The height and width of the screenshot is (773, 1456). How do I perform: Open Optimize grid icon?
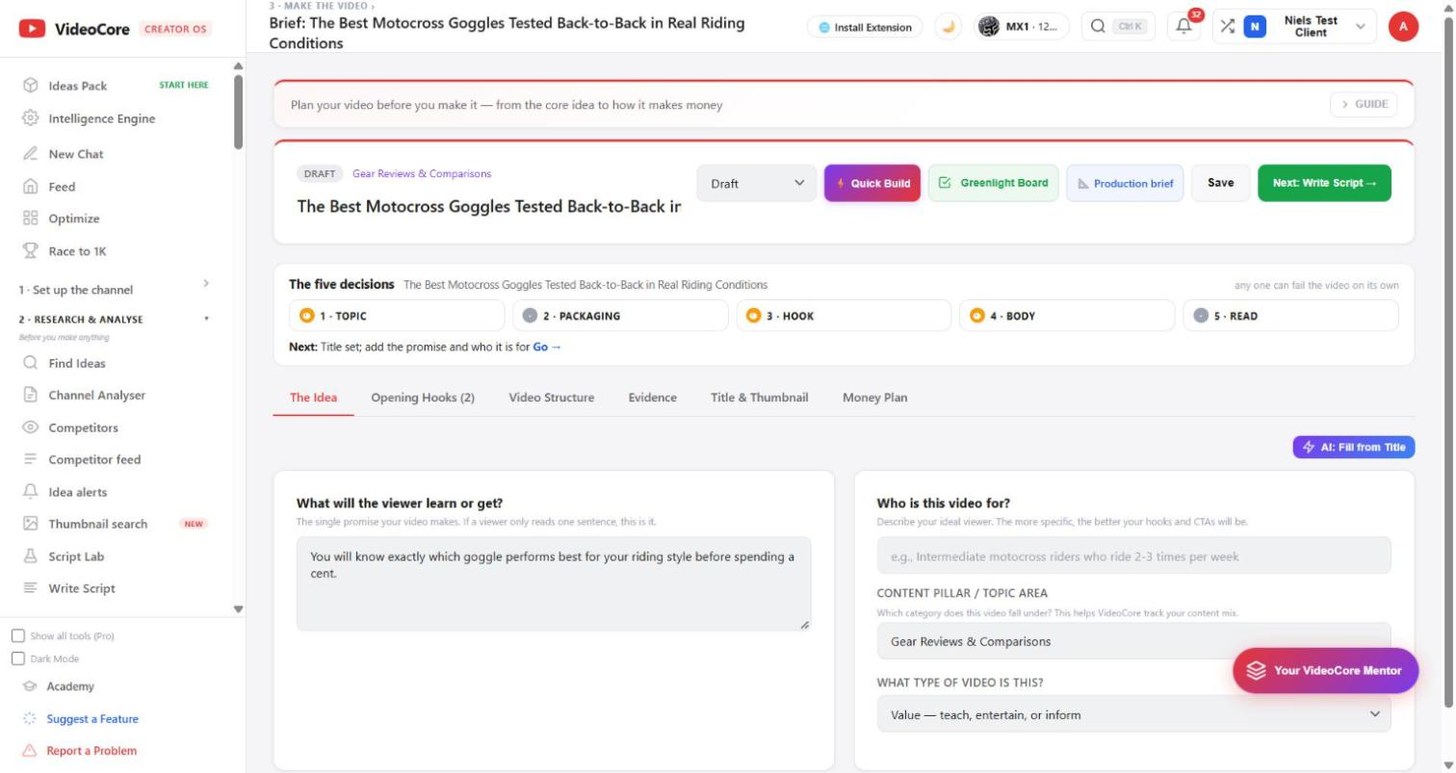(30, 218)
